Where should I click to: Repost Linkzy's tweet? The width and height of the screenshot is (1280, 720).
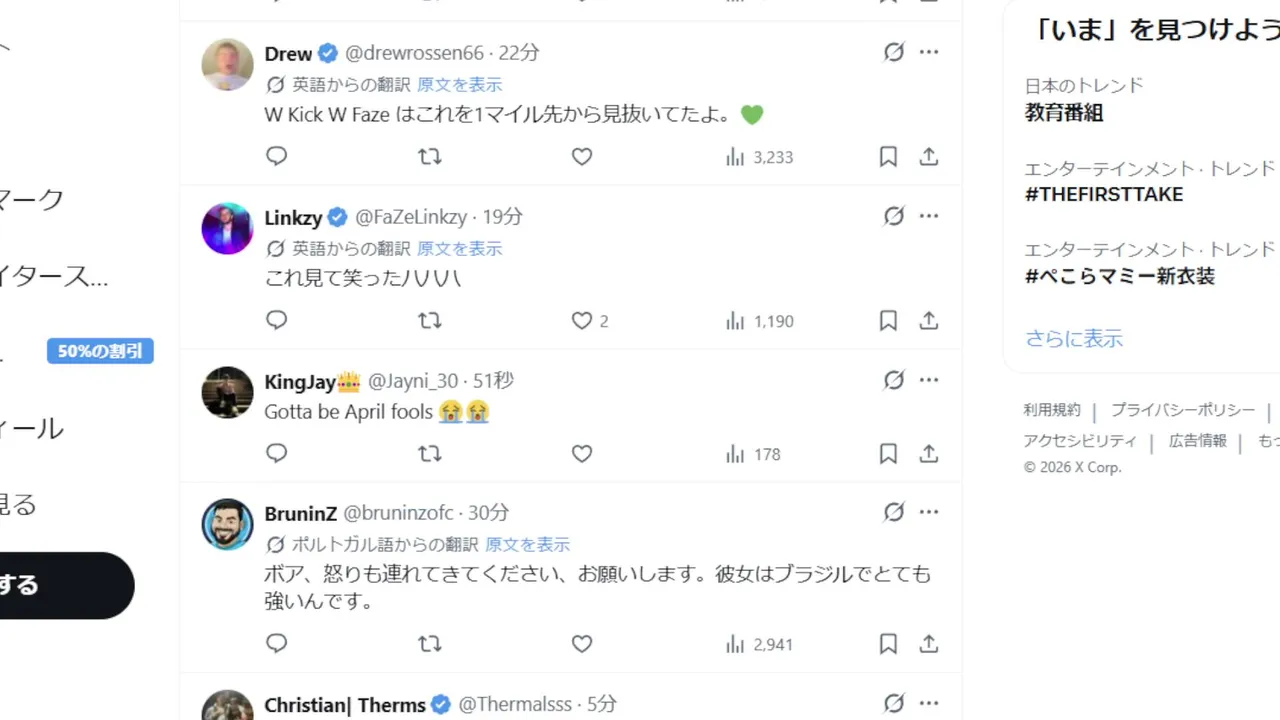tap(429, 321)
